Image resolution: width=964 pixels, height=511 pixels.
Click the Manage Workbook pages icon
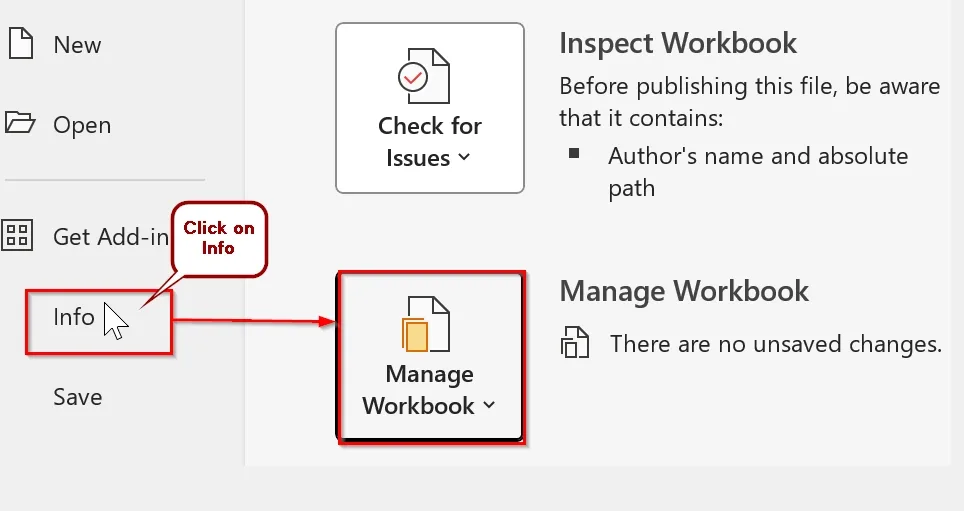point(425,324)
